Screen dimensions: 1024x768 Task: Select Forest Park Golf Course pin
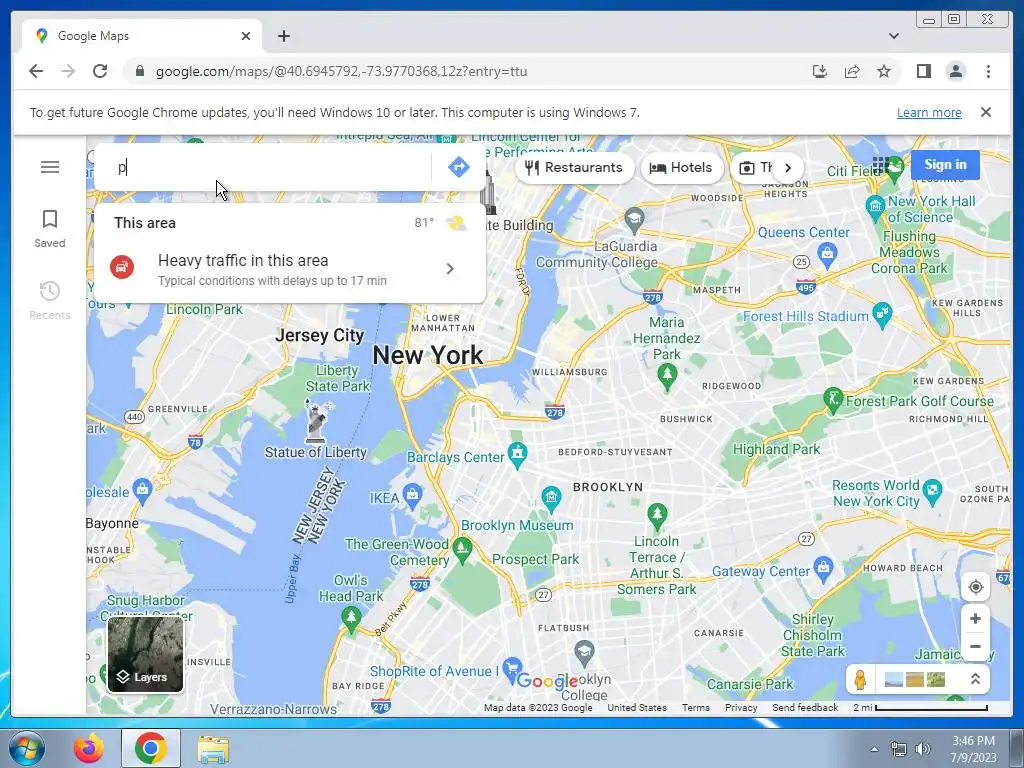833,400
